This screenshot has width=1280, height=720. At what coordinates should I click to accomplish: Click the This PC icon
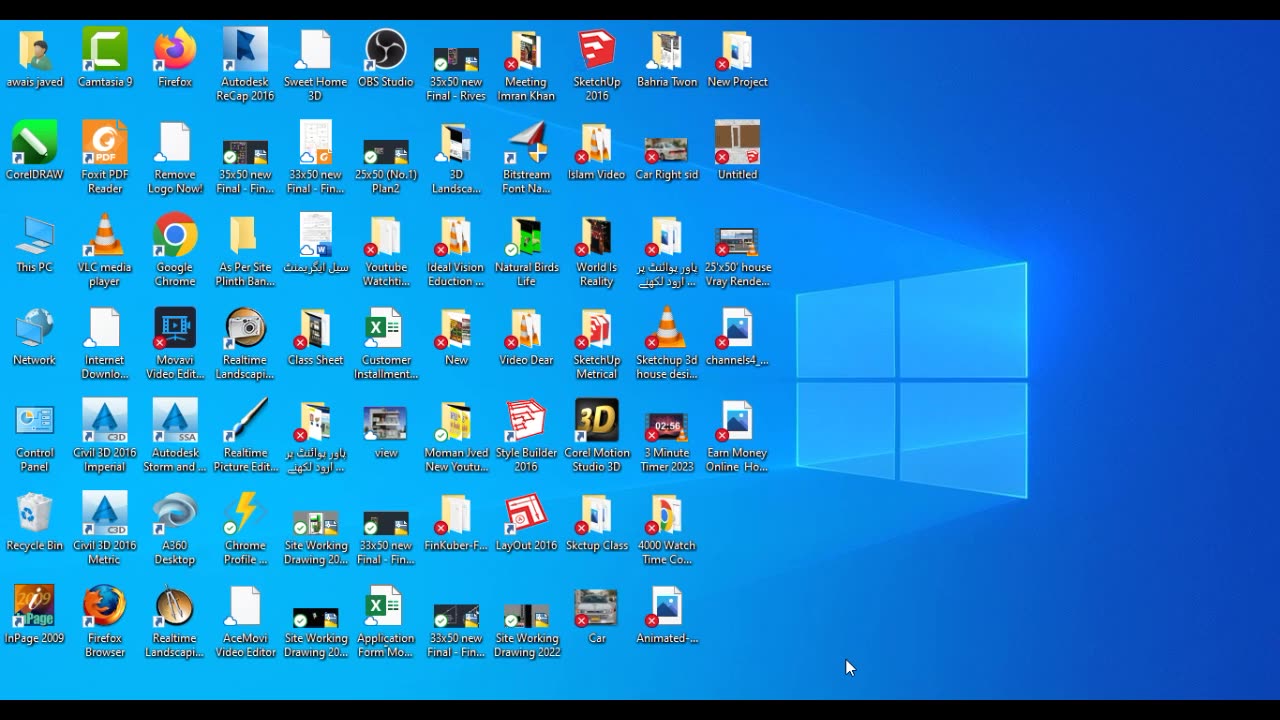[35, 236]
